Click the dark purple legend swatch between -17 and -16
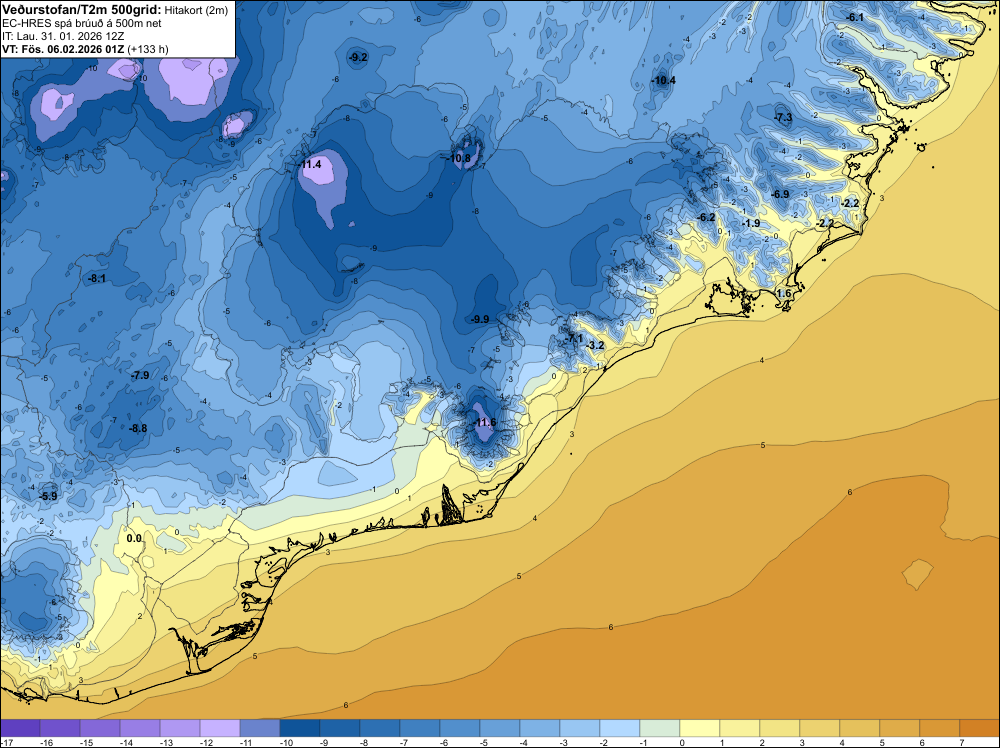Image resolution: width=1000 pixels, height=748 pixels. coord(20,728)
